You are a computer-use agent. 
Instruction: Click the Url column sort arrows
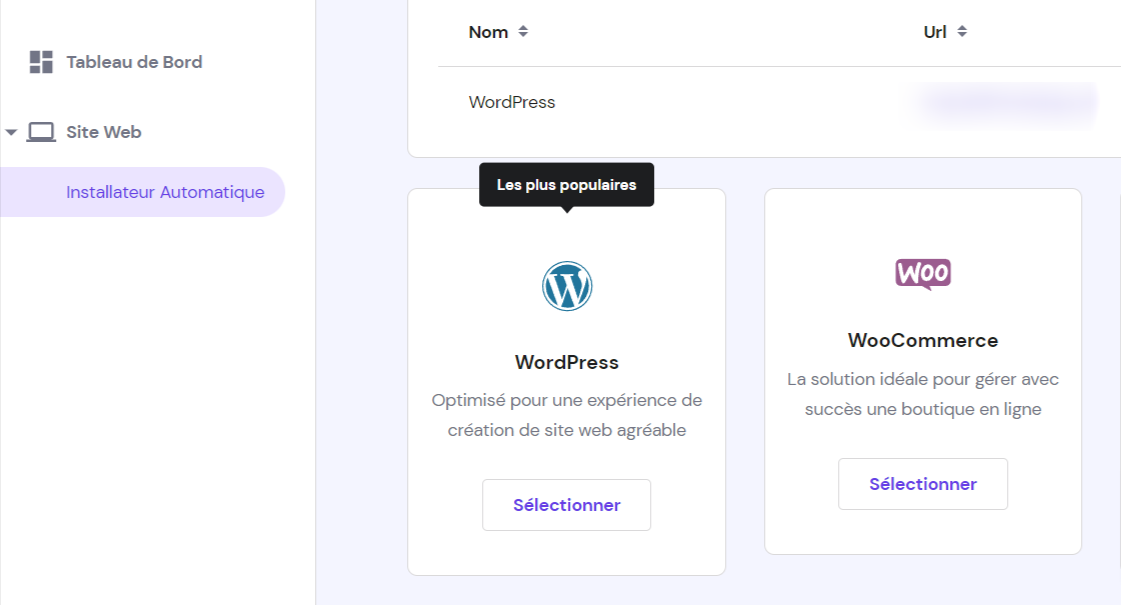coord(963,31)
